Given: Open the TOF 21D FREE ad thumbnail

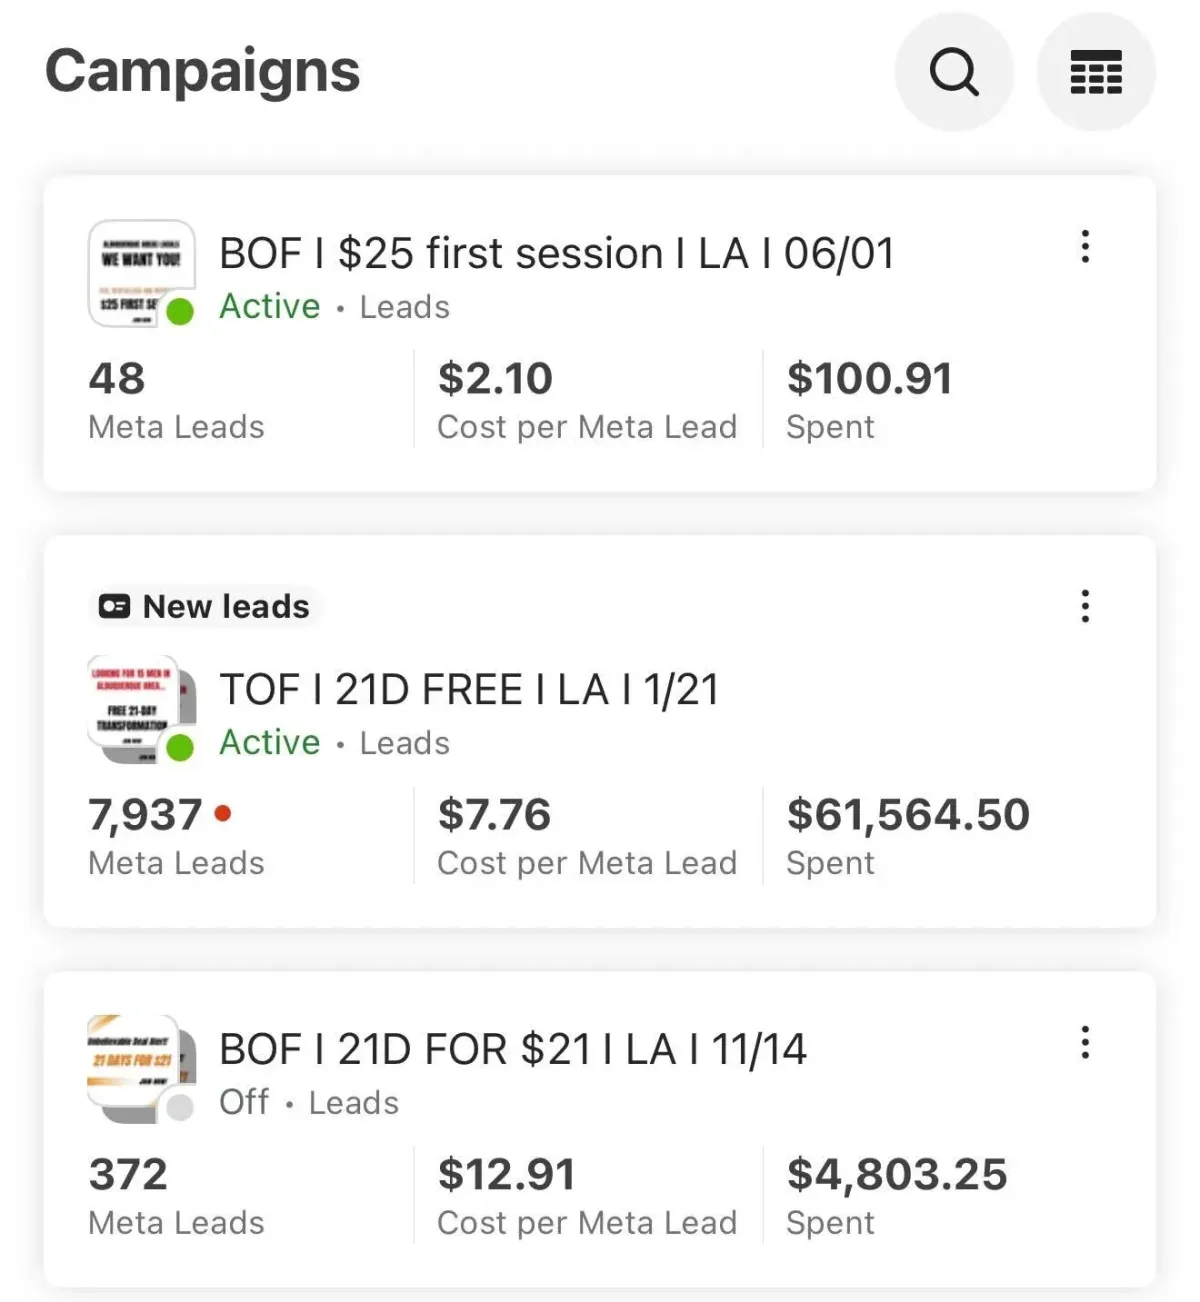Looking at the screenshot, I should [x=133, y=707].
